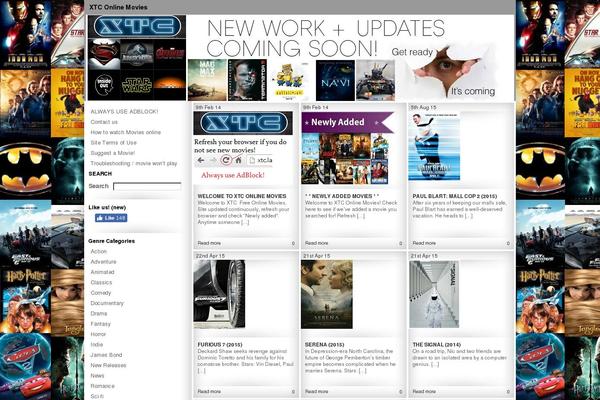Open the Star Wars logo tile
The image size is (600, 400).
pyautogui.click(x=137, y=85)
